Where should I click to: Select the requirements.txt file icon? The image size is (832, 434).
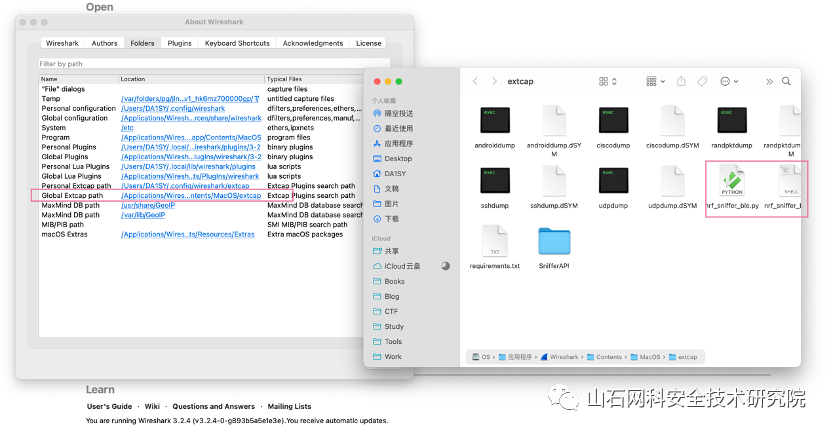pos(495,241)
